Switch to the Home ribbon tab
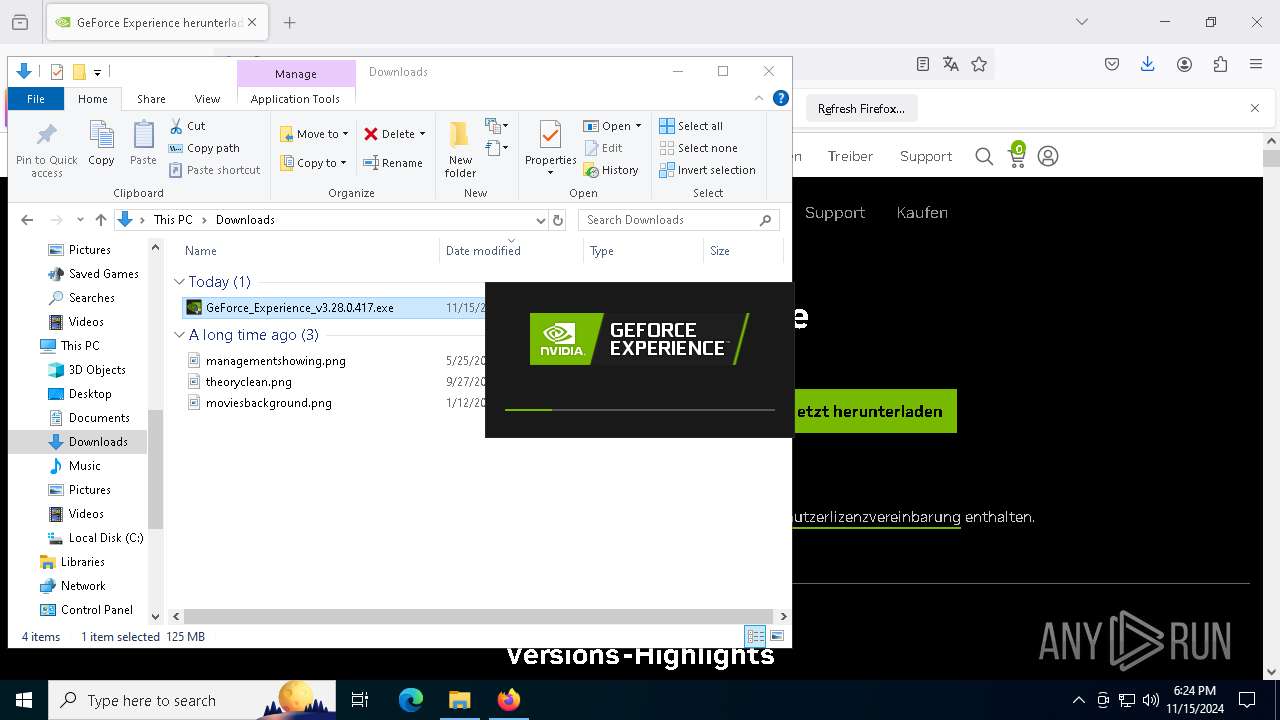 pos(93,99)
